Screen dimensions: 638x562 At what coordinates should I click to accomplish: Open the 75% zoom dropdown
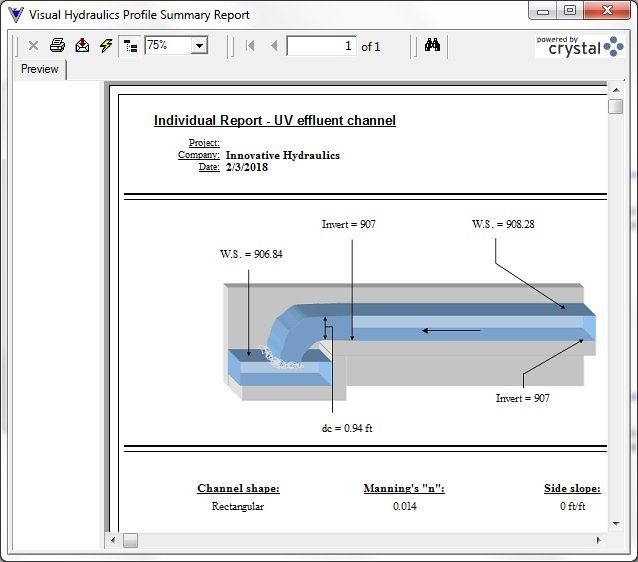(199, 46)
